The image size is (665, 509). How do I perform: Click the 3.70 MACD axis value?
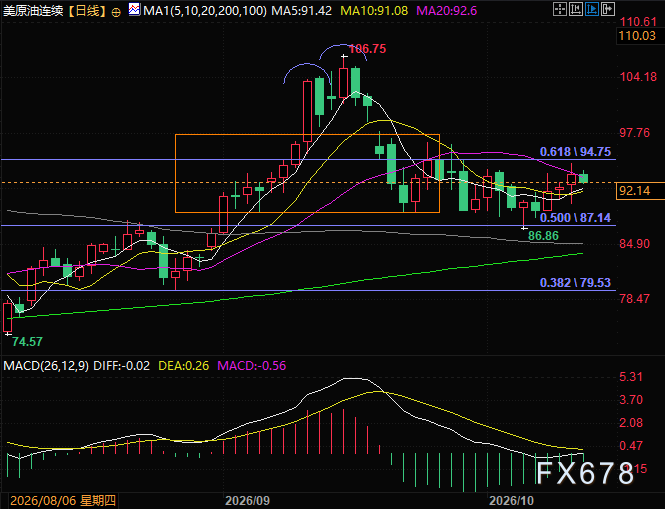[631, 400]
